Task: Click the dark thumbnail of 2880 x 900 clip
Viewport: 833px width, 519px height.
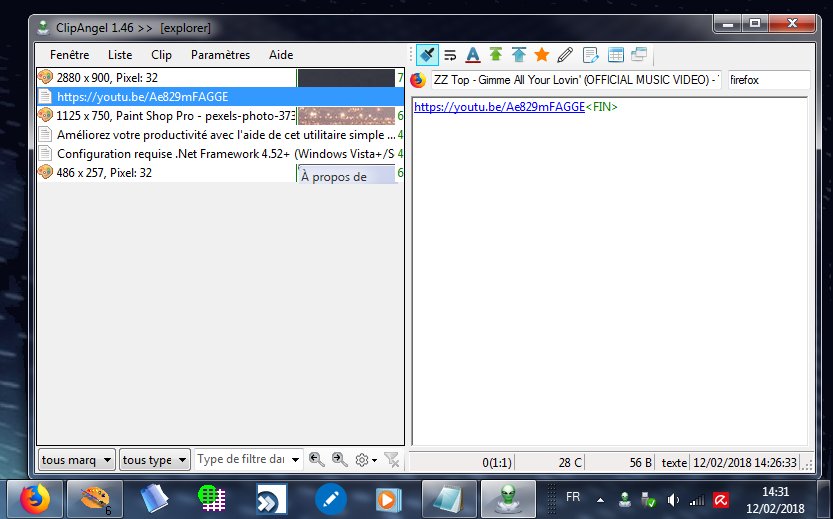Action: (x=346, y=78)
